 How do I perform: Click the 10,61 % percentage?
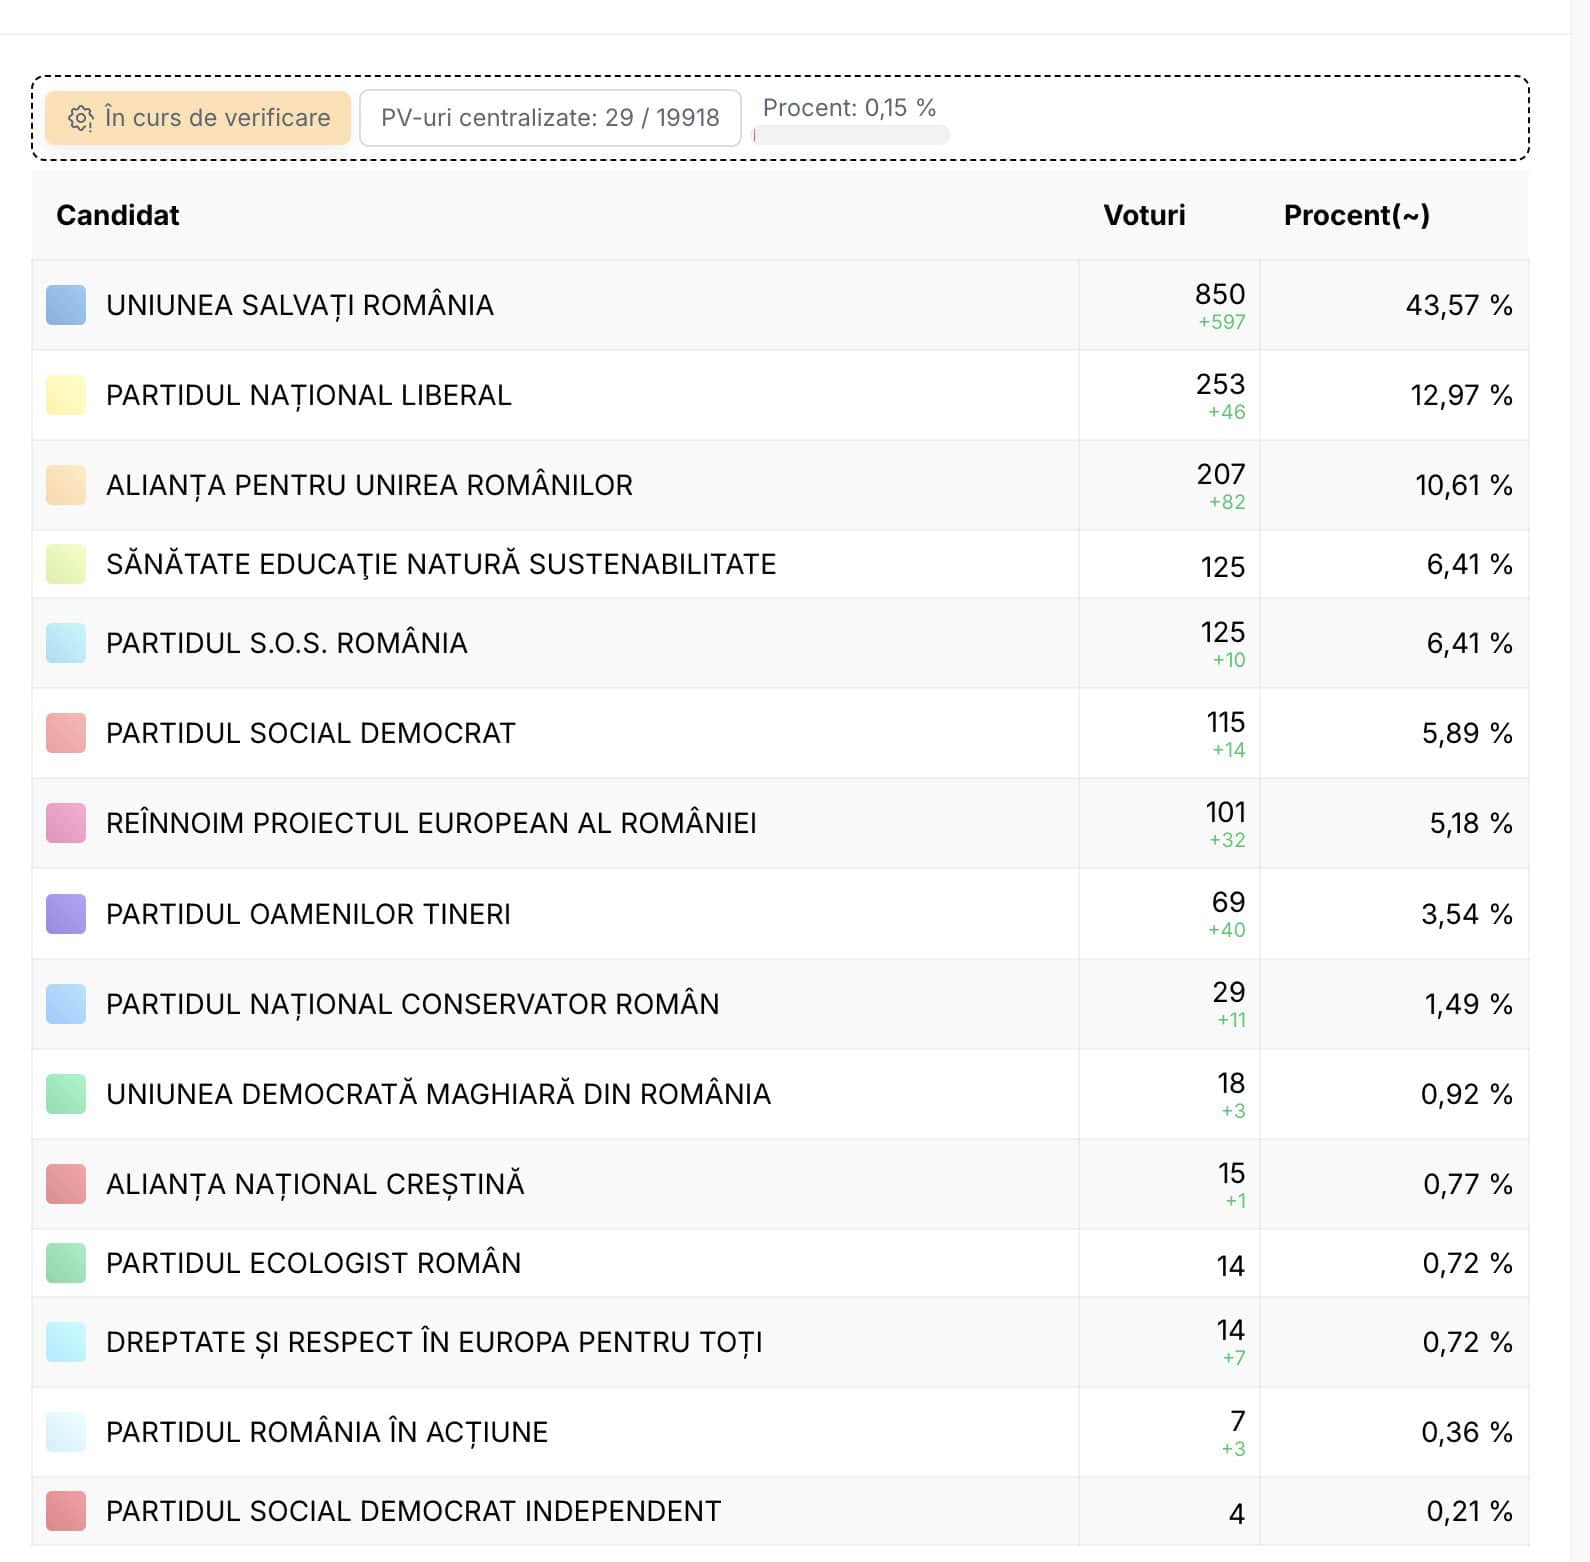click(1464, 485)
